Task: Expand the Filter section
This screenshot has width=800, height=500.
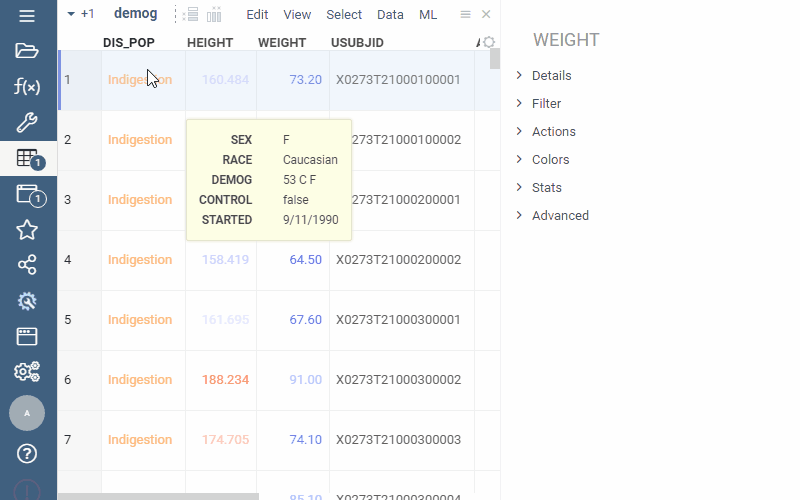Action: (546, 104)
